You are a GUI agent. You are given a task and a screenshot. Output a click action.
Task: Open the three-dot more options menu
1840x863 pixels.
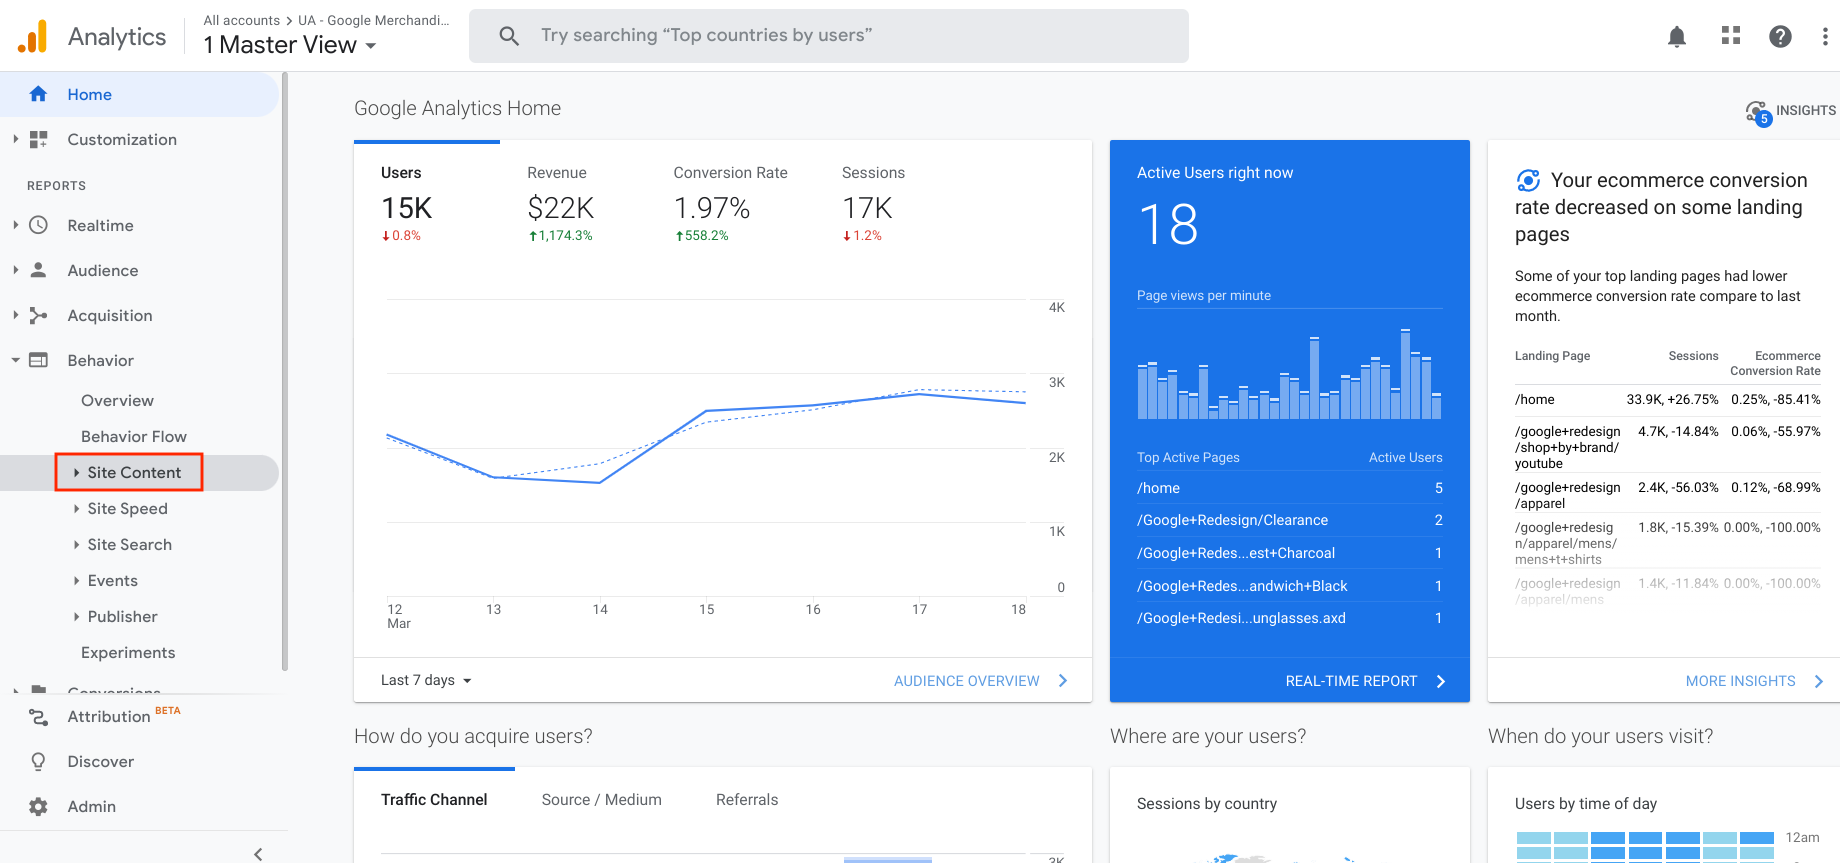(x=1825, y=36)
